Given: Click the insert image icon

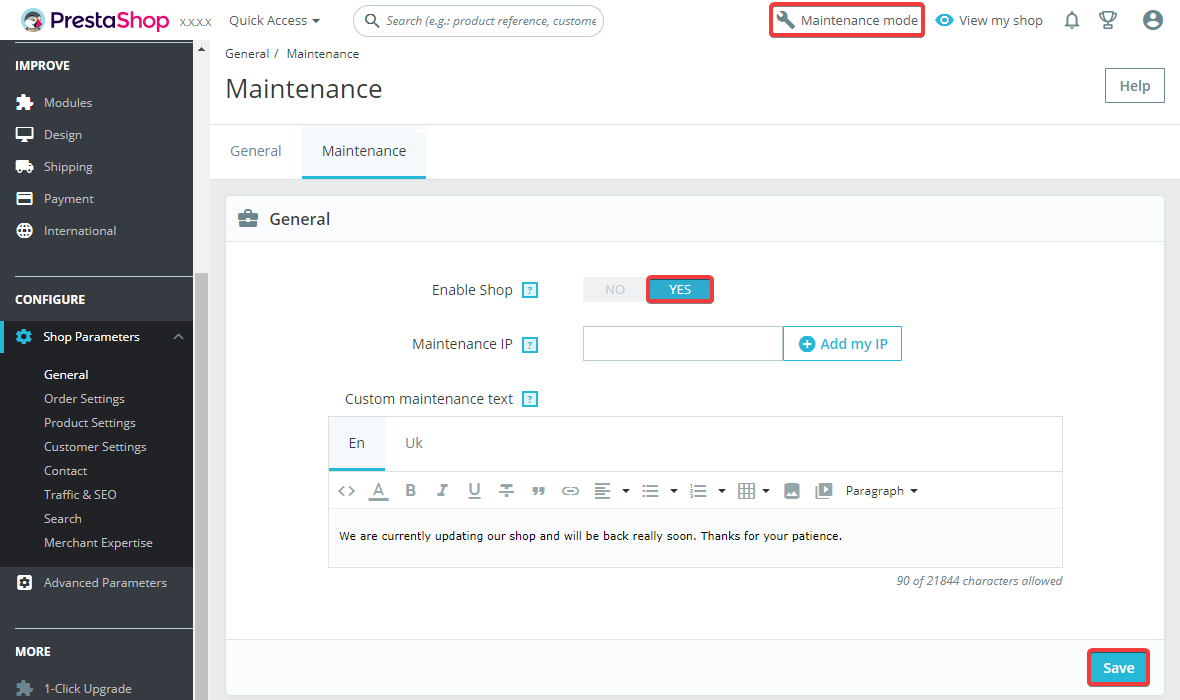Looking at the screenshot, I should tap(791, 491).
